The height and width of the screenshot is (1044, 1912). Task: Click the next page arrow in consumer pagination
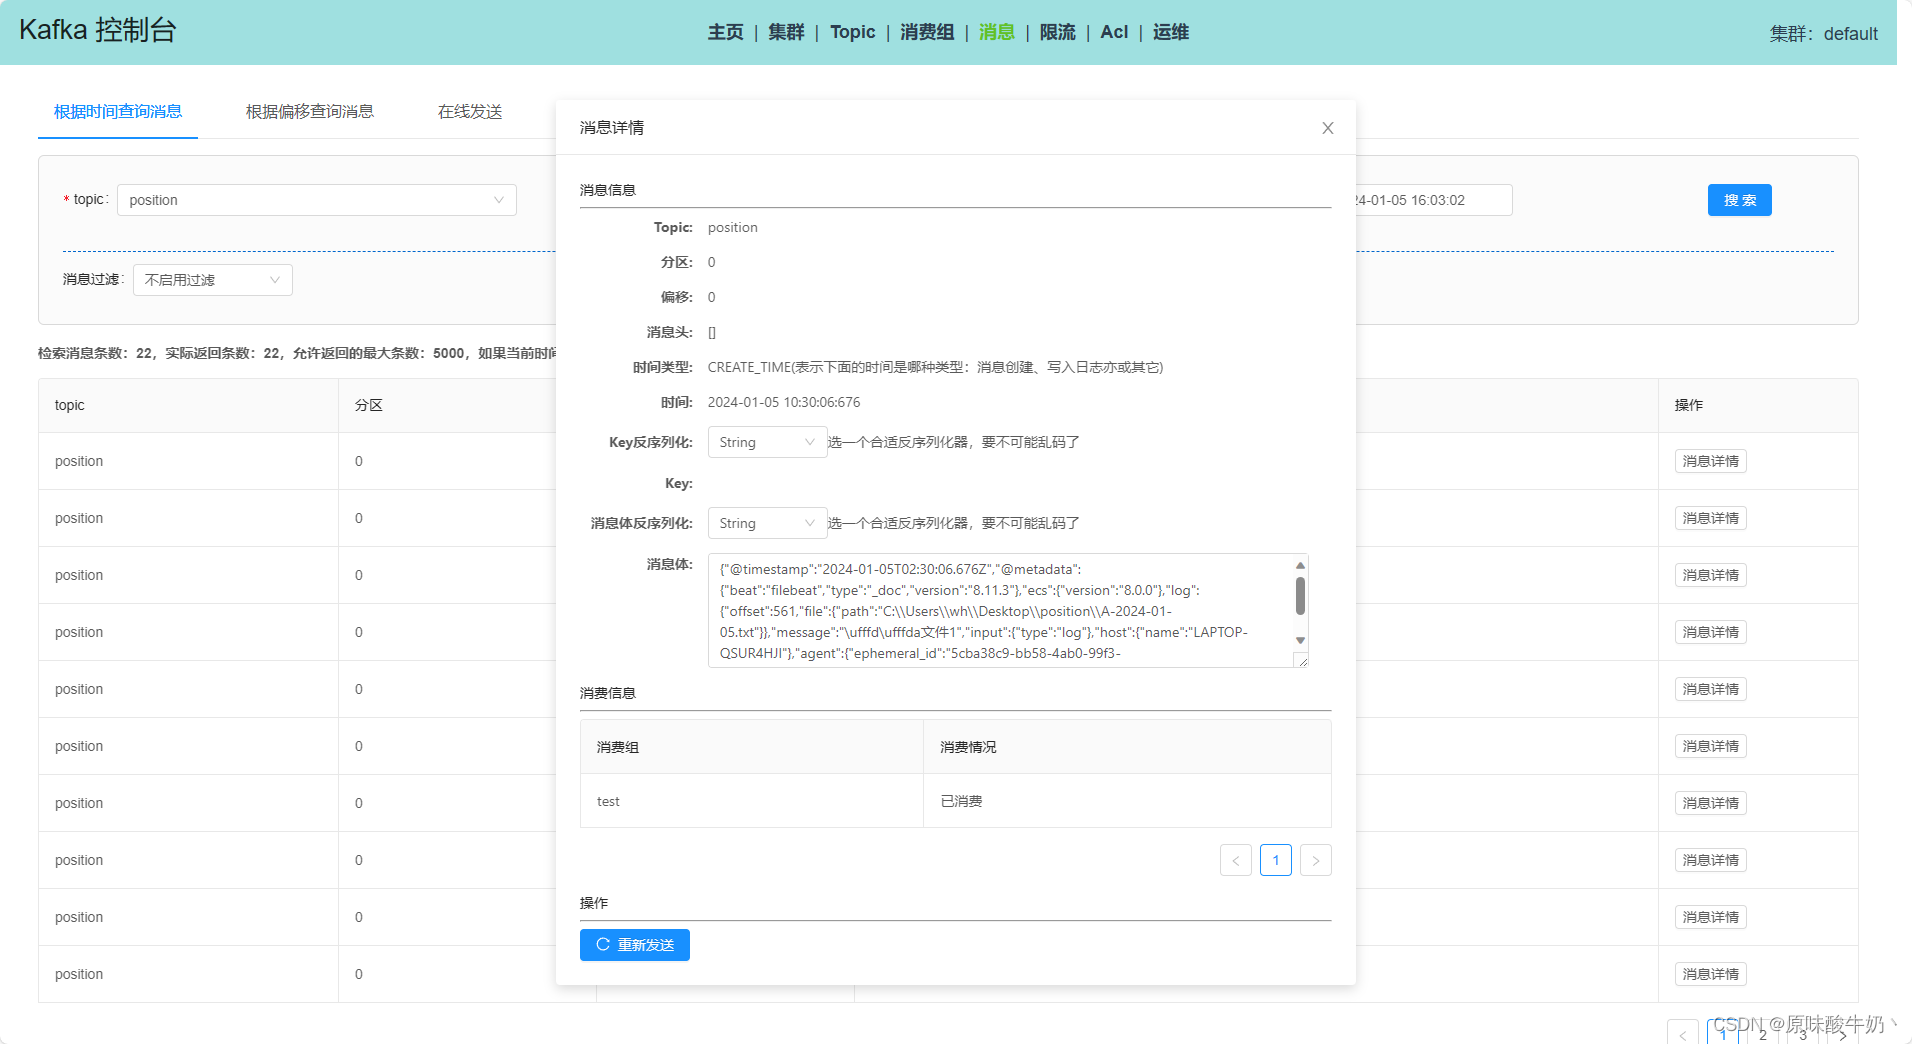click(1315, 860)
